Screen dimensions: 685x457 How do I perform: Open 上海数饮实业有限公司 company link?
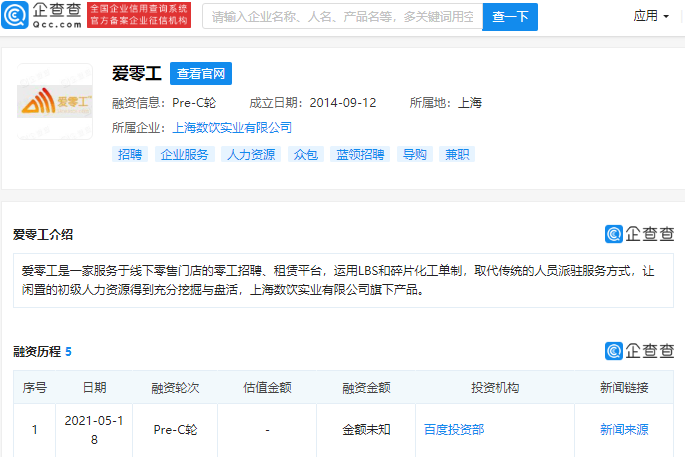tap(232, 128)
